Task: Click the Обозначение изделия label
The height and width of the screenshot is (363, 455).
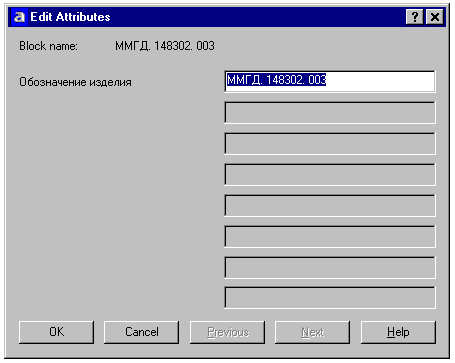Action: pos(75,82)
